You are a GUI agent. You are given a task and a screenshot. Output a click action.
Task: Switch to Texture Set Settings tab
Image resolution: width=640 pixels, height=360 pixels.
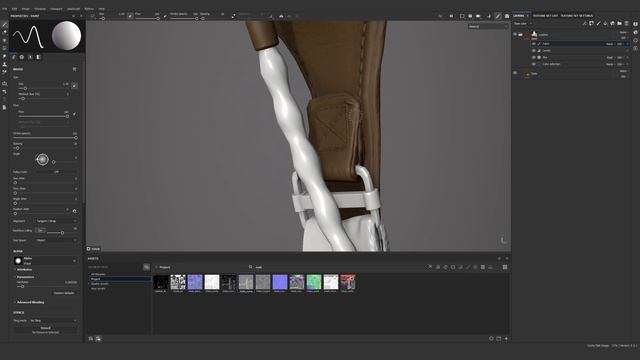[x=577, y=16]
